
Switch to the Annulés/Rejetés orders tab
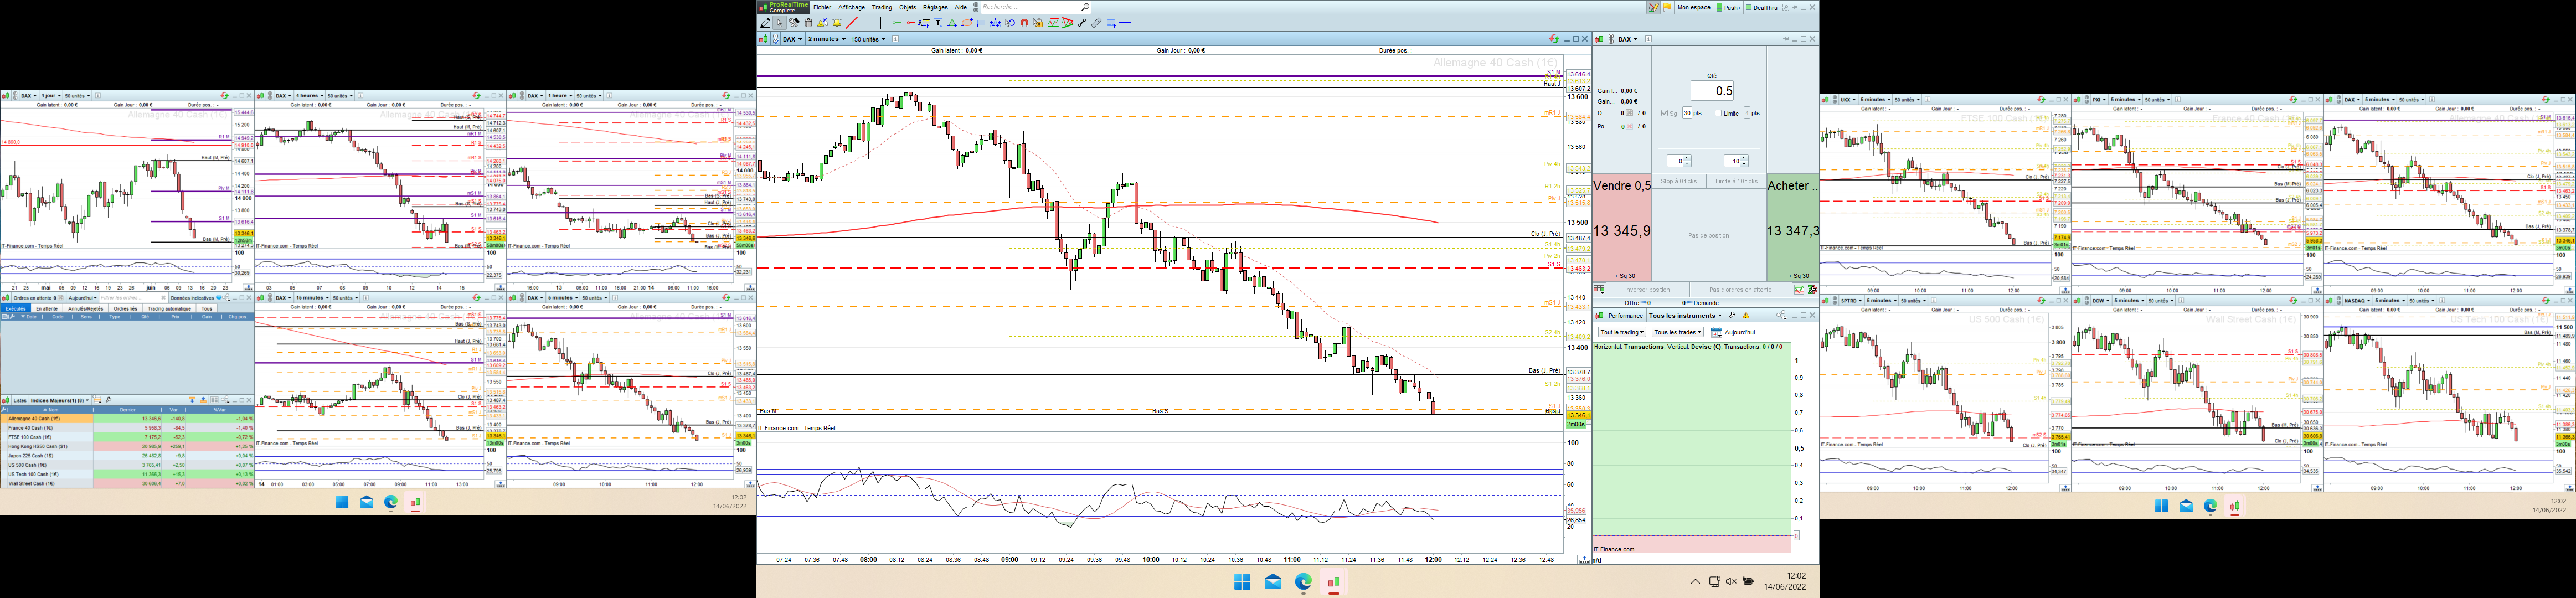pos(86,309)
